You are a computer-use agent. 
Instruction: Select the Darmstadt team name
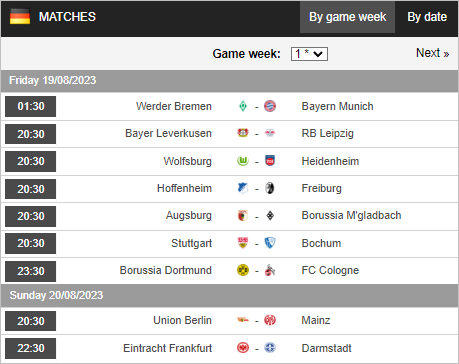pos(326,348)
